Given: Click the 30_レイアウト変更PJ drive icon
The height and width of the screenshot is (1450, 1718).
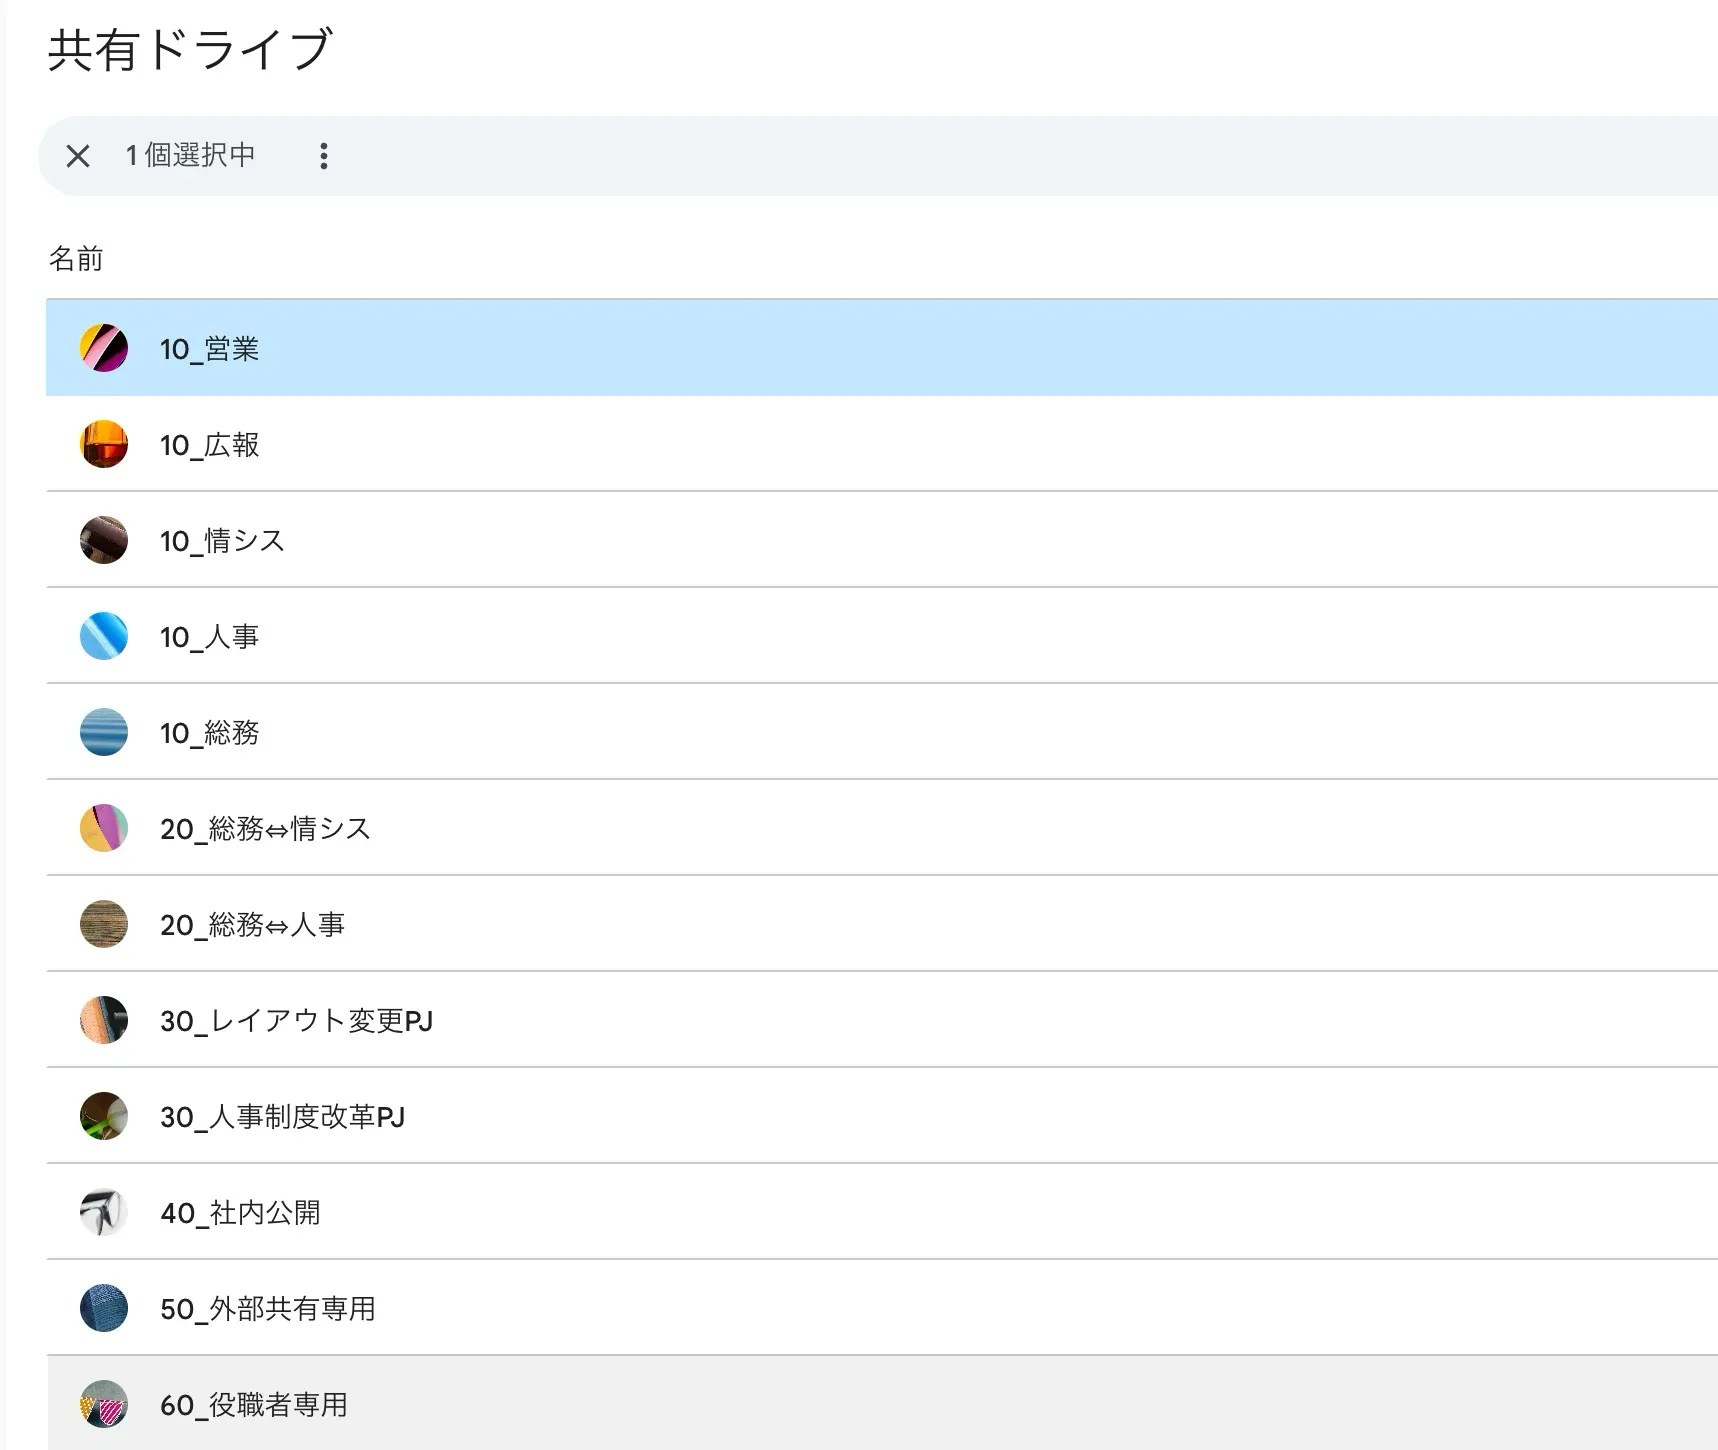Looking at the screenshot, I should 104,1020.
